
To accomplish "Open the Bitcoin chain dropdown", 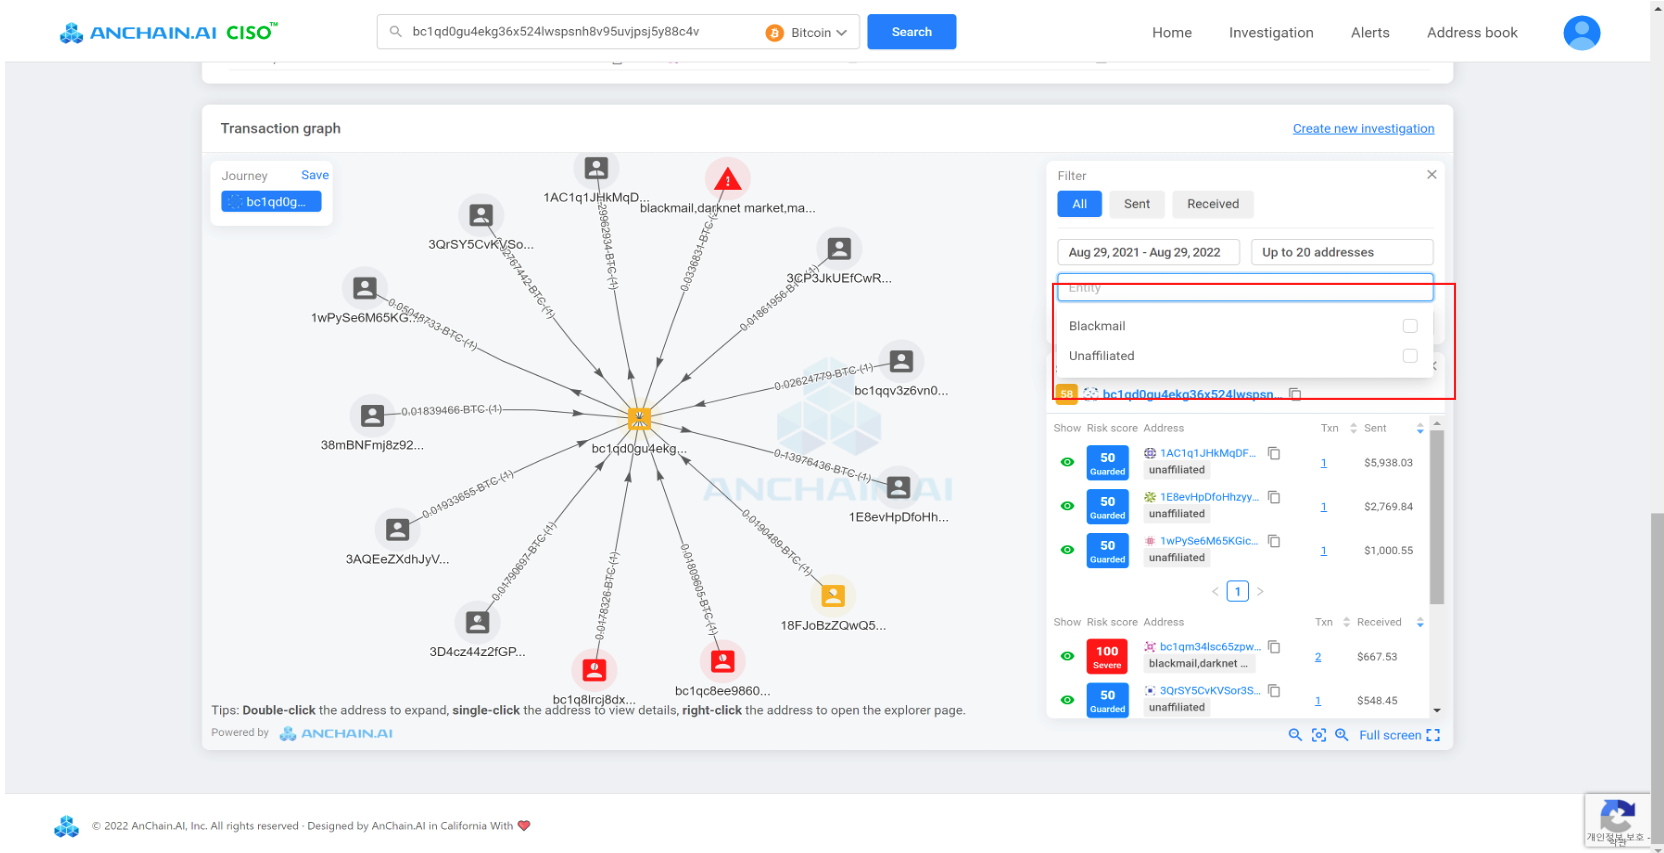I will tap(808, 33).
